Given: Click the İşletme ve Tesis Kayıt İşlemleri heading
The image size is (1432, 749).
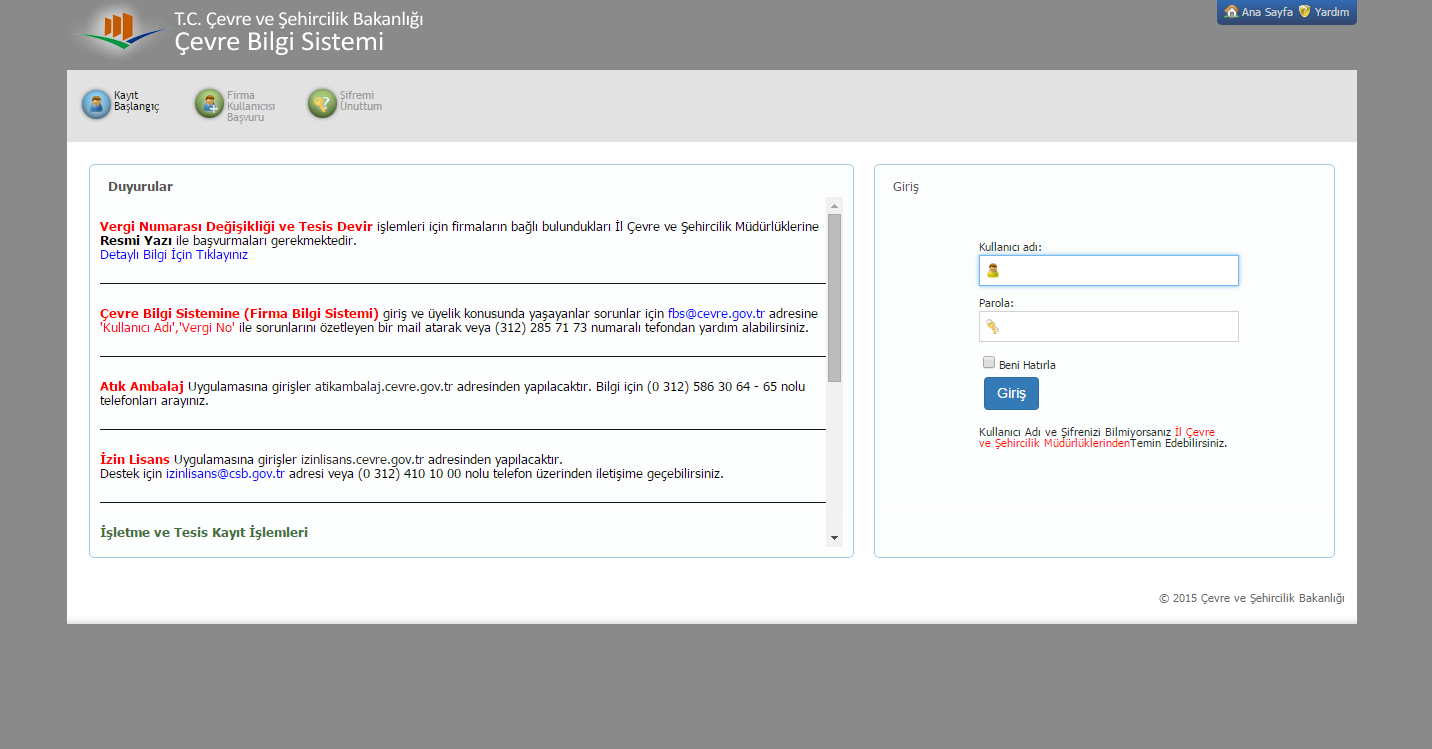Looking at the screenshot, I should (204, 532).
